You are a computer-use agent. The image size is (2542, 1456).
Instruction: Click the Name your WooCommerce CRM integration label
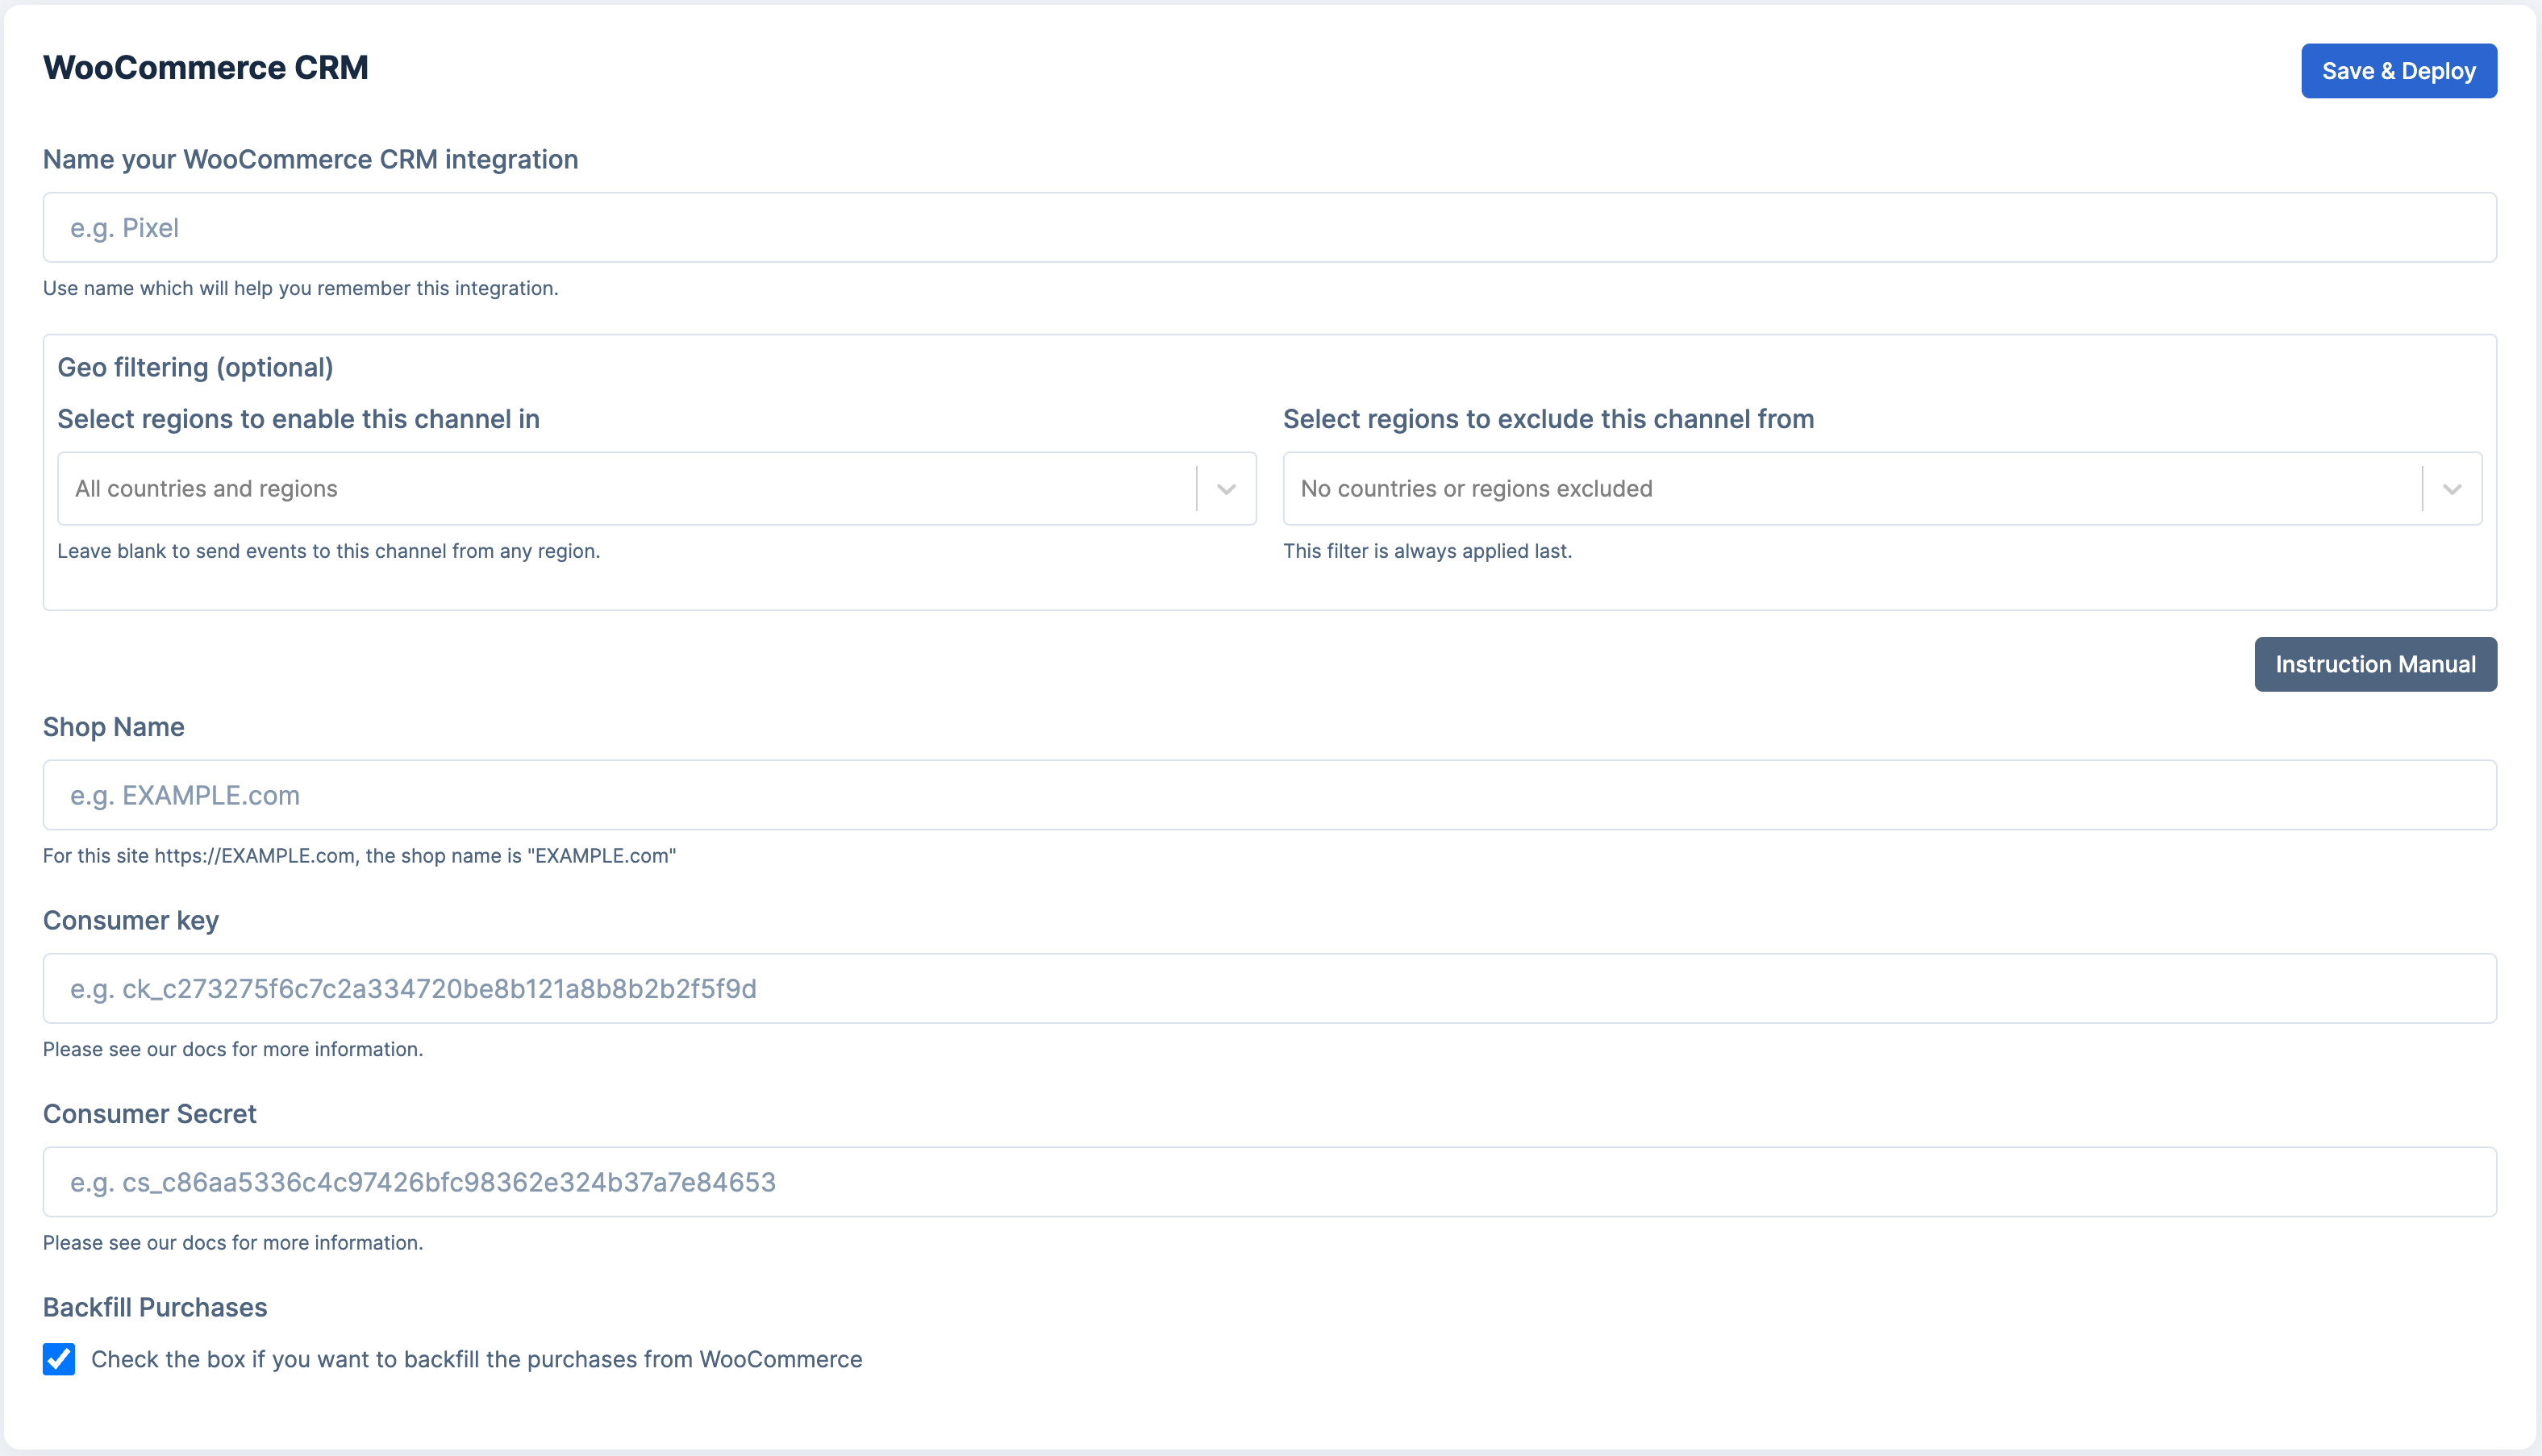[x=310, y=160]
